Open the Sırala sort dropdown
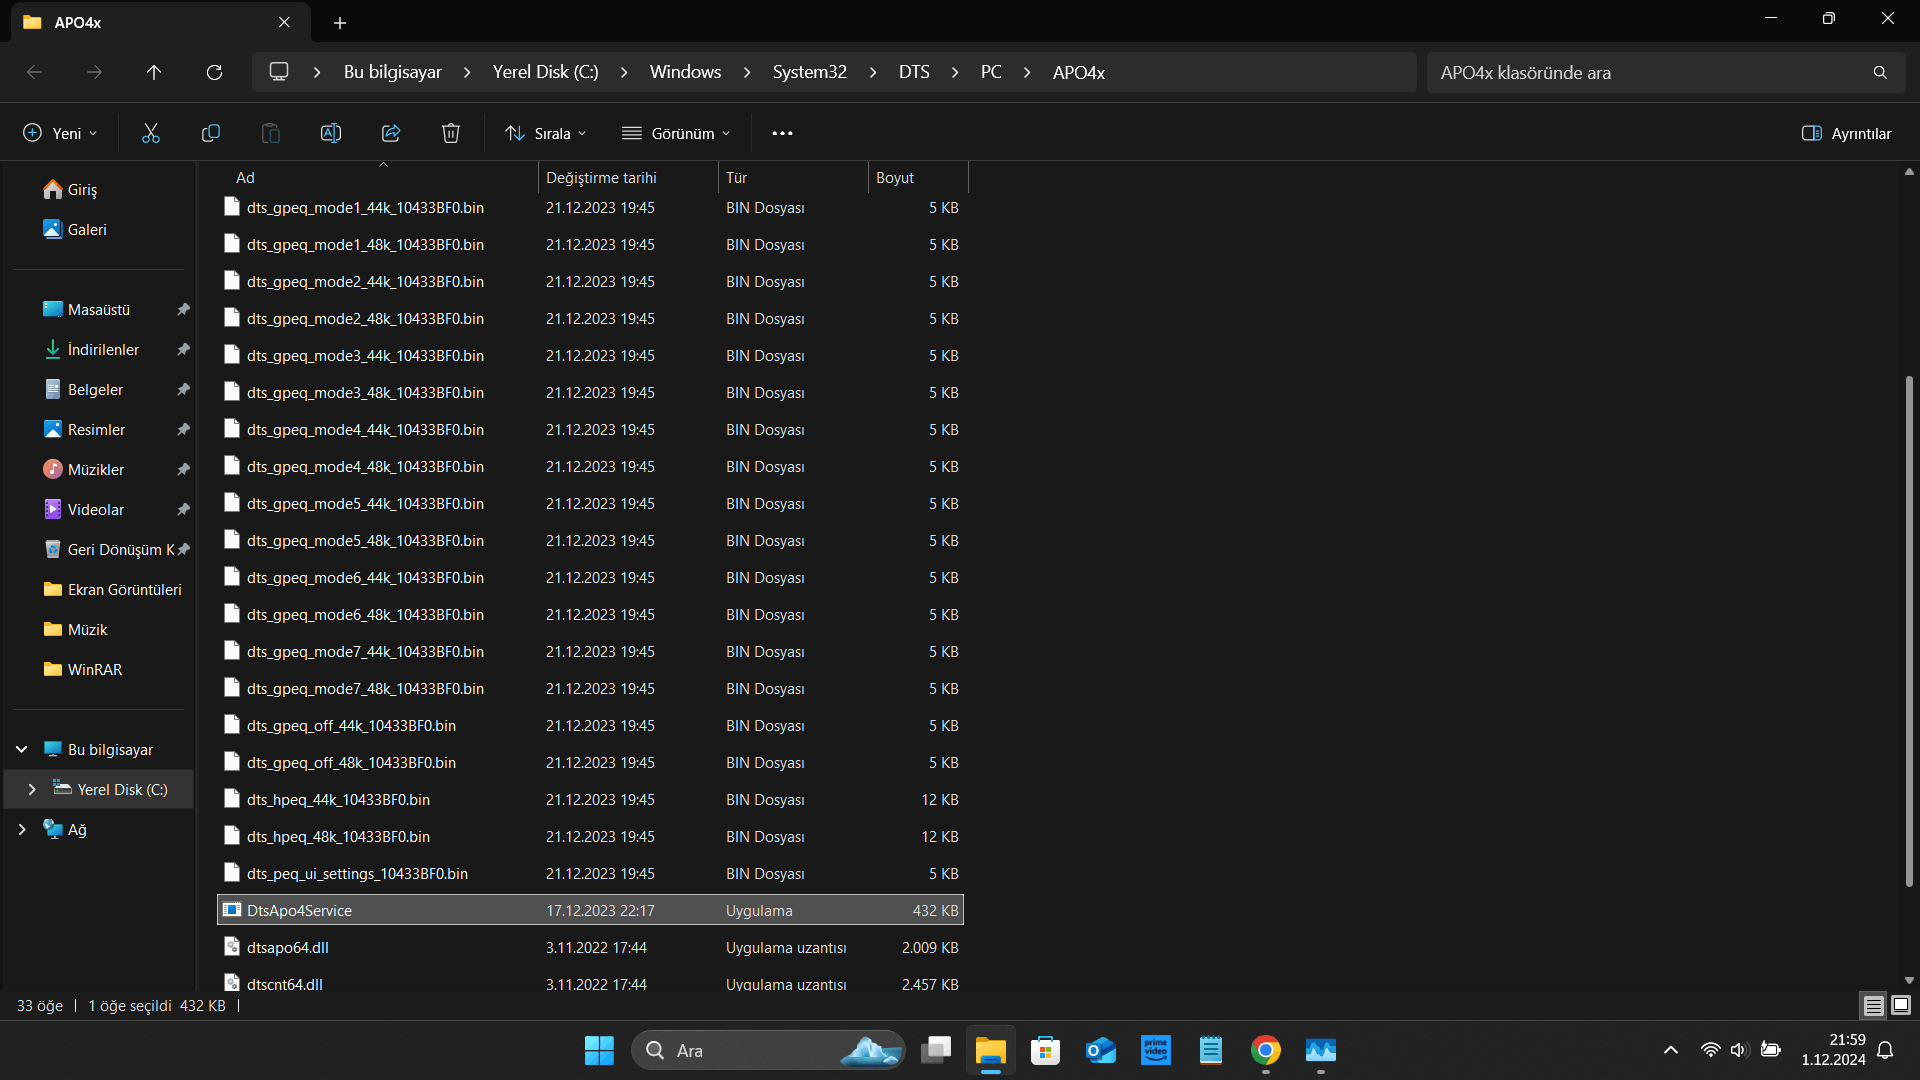This screenshot has width=1920, height=1080. (x=546, y=133)
